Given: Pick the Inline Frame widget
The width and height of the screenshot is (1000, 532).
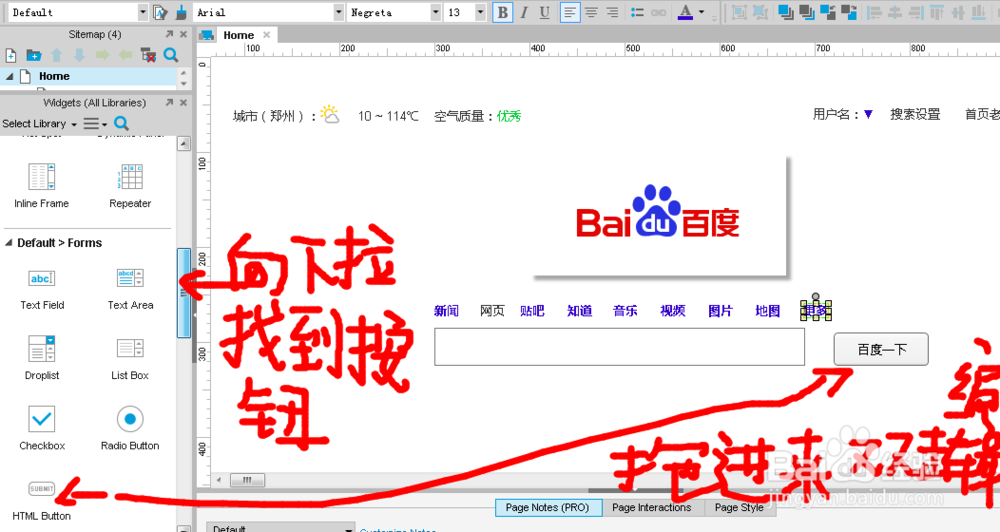Looking at the screenshot, I should [x=41, y=186].
